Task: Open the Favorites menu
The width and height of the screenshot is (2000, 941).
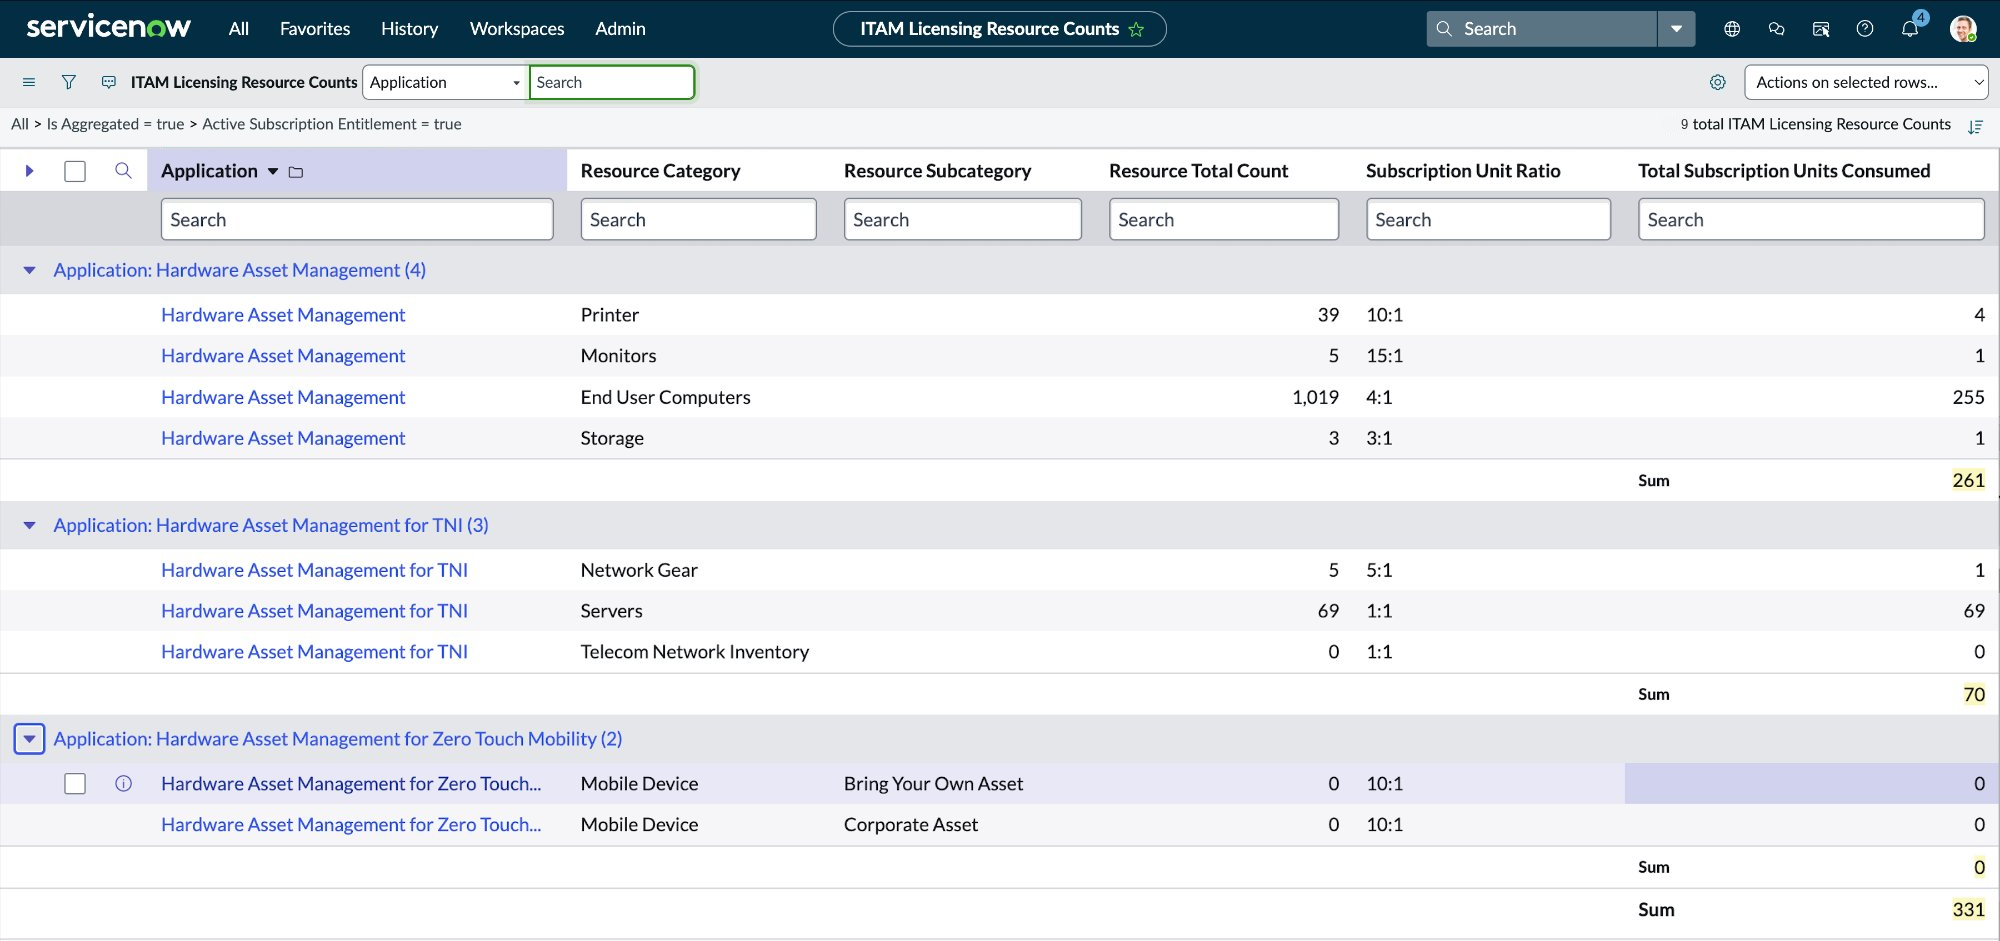Action: click(315, 29)
